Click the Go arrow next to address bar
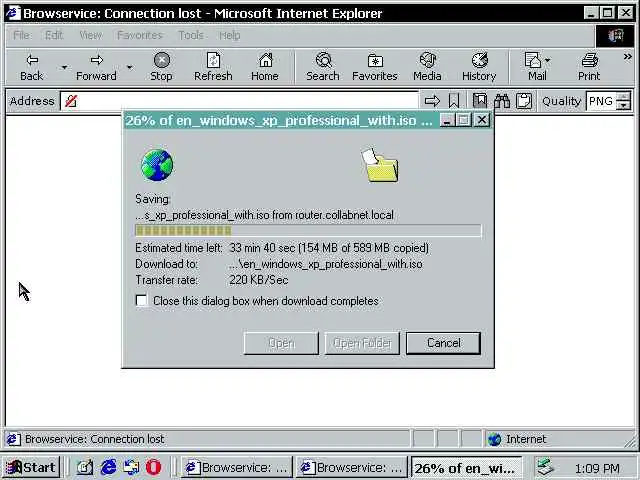Screen dimensions: 640x480 tap(432, 101)
